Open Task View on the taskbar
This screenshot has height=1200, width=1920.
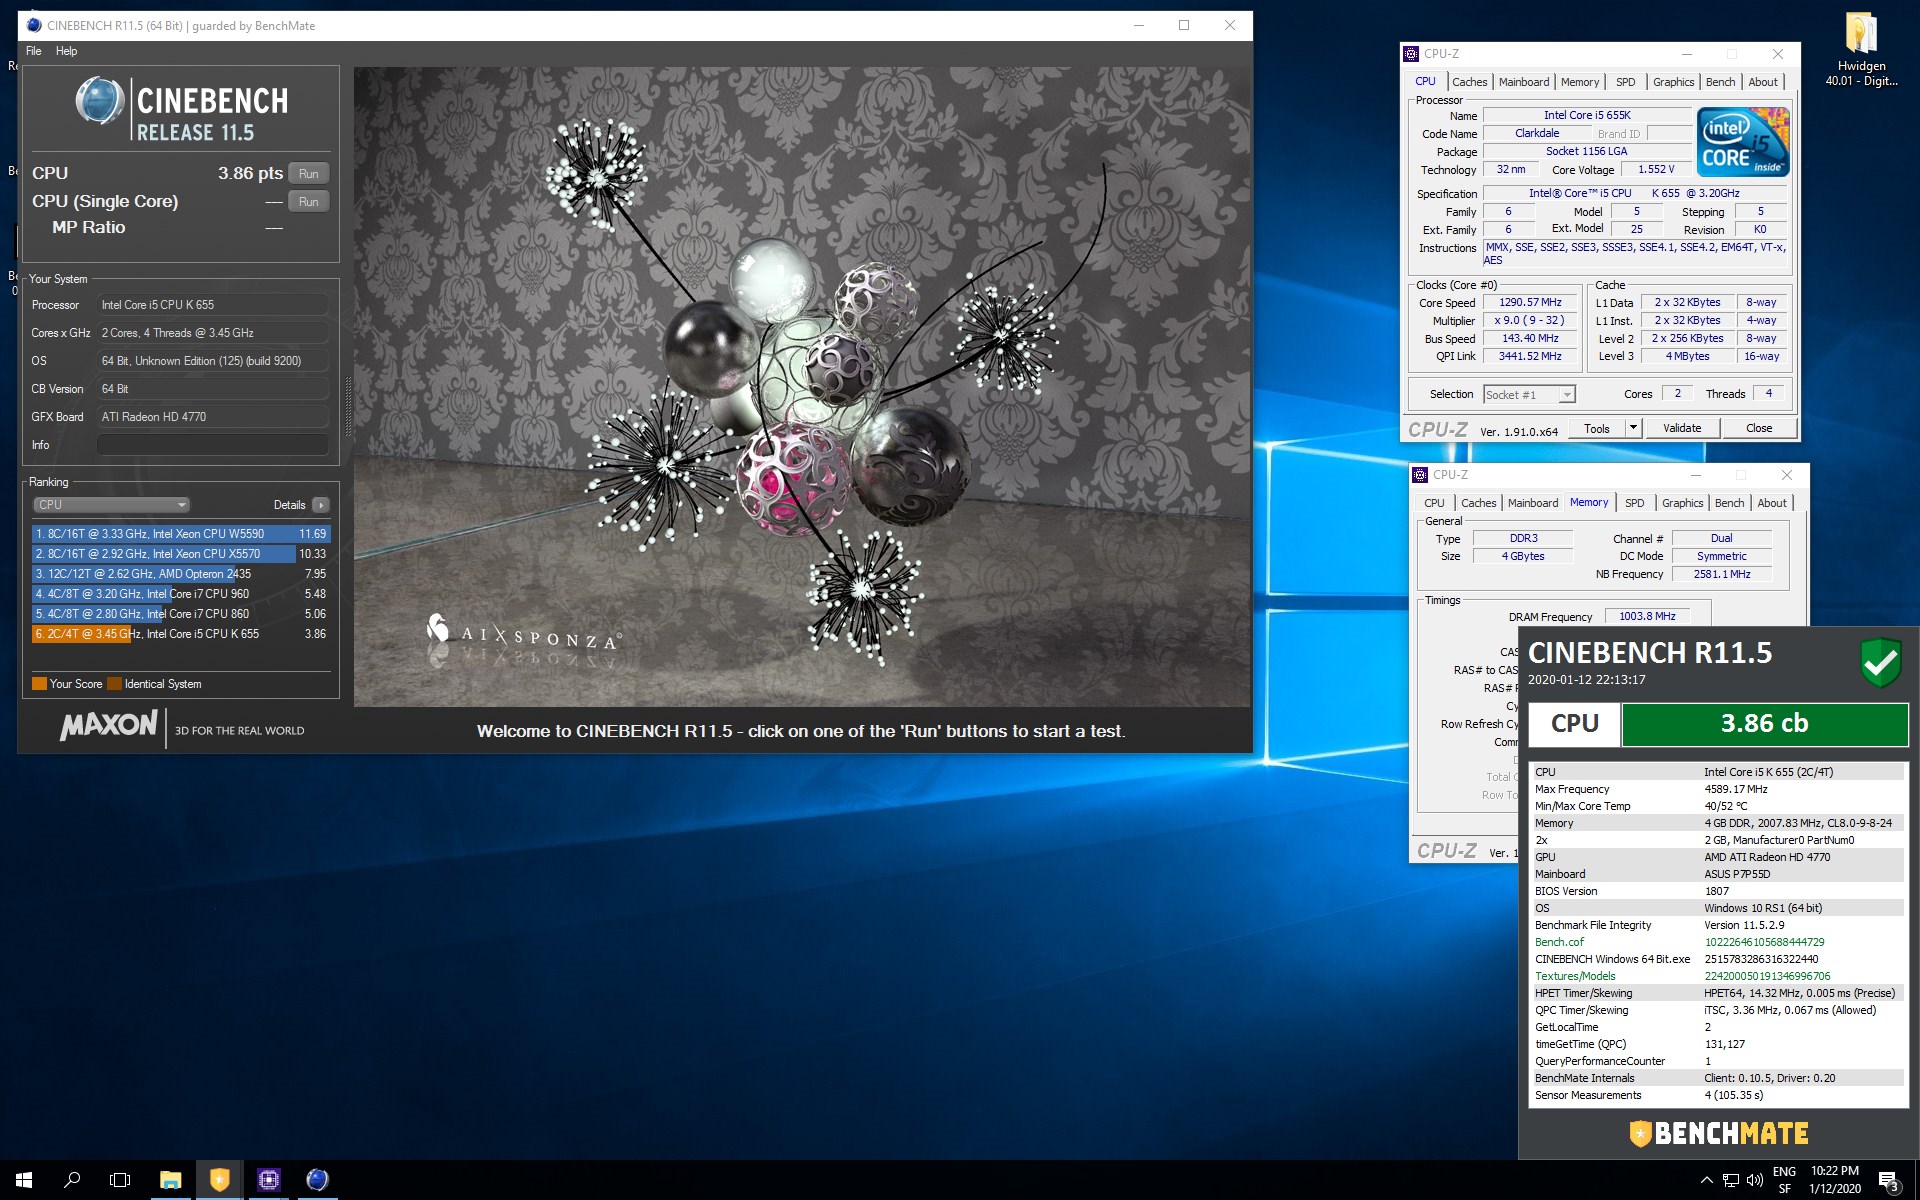tap(120, 1180)
